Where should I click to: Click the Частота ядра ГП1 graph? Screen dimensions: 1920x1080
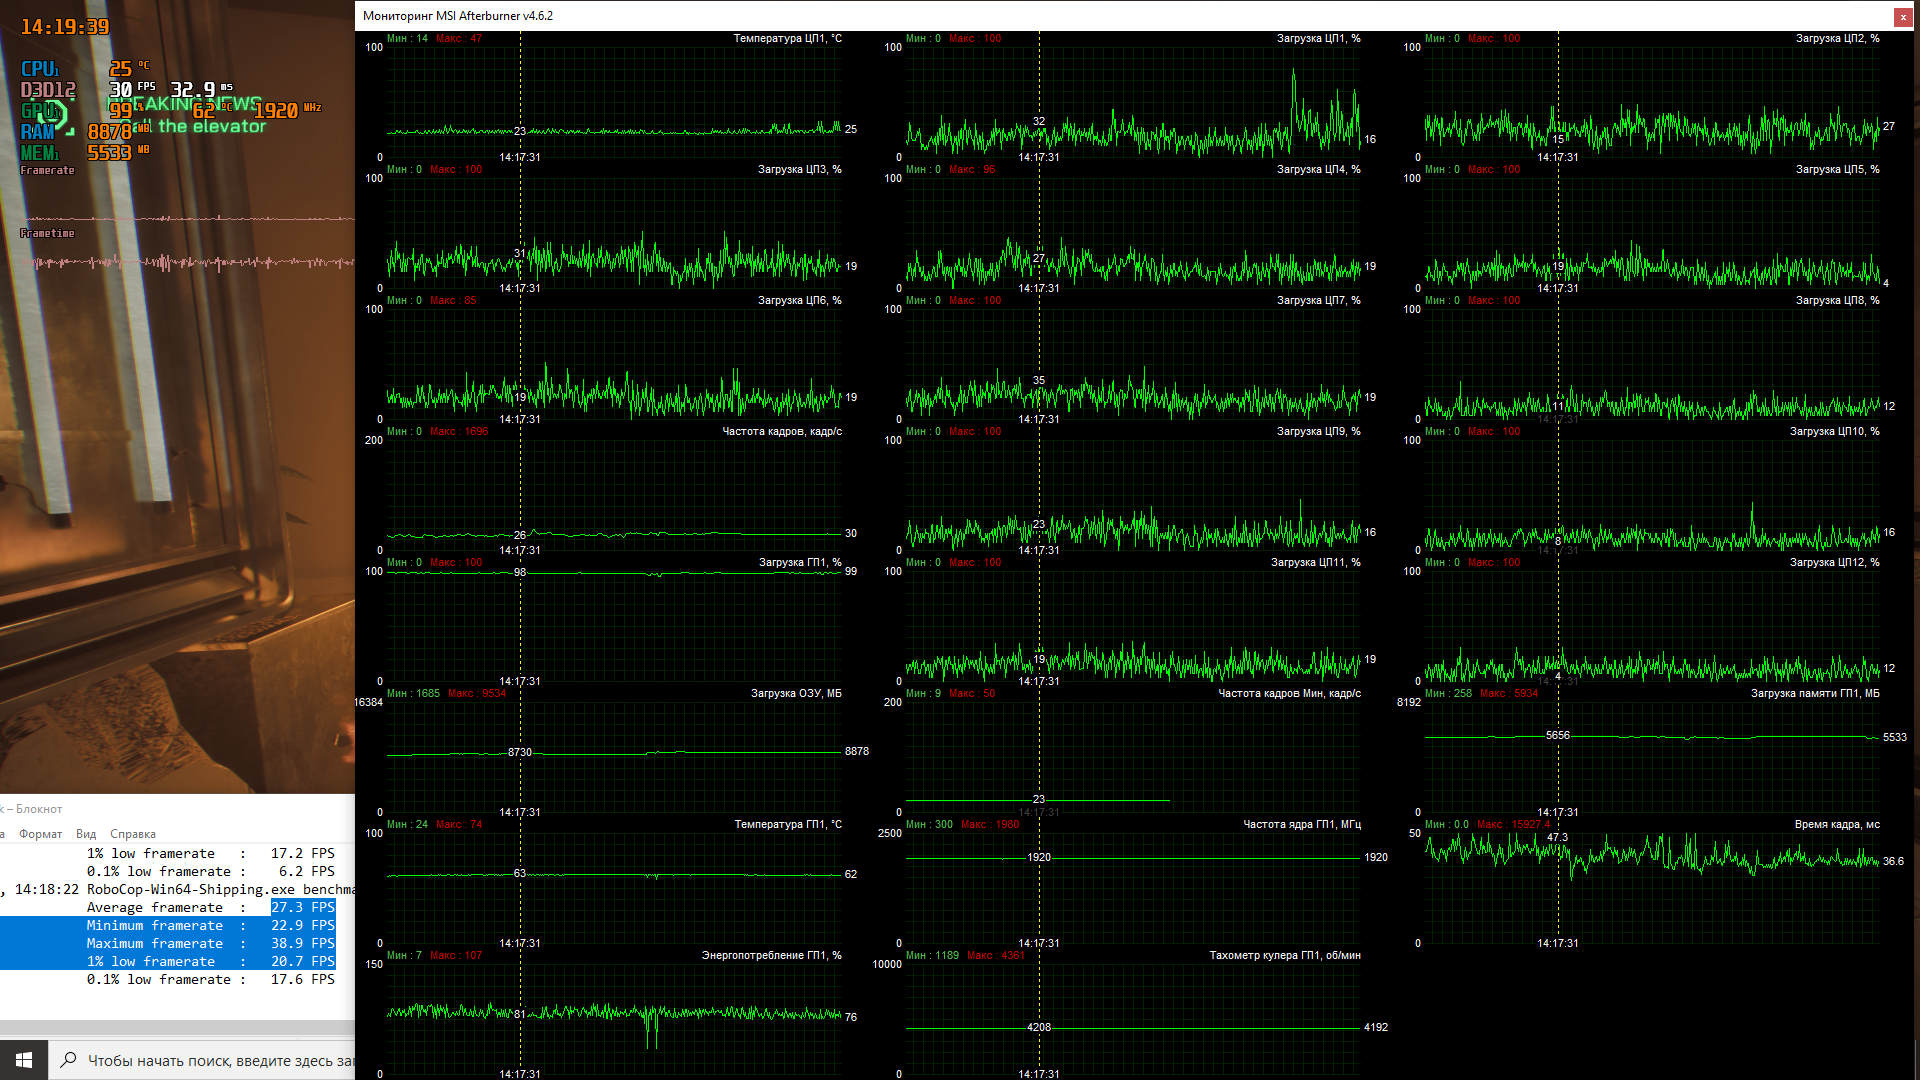tap(1133, 887)
